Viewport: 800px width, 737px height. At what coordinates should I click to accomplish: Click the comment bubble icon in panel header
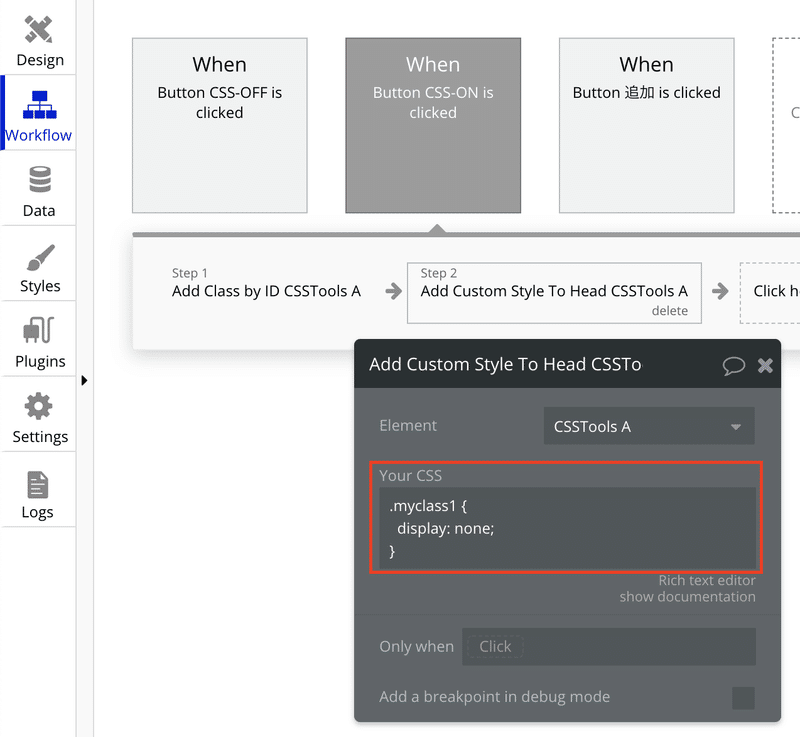click(x=734, y=365)
